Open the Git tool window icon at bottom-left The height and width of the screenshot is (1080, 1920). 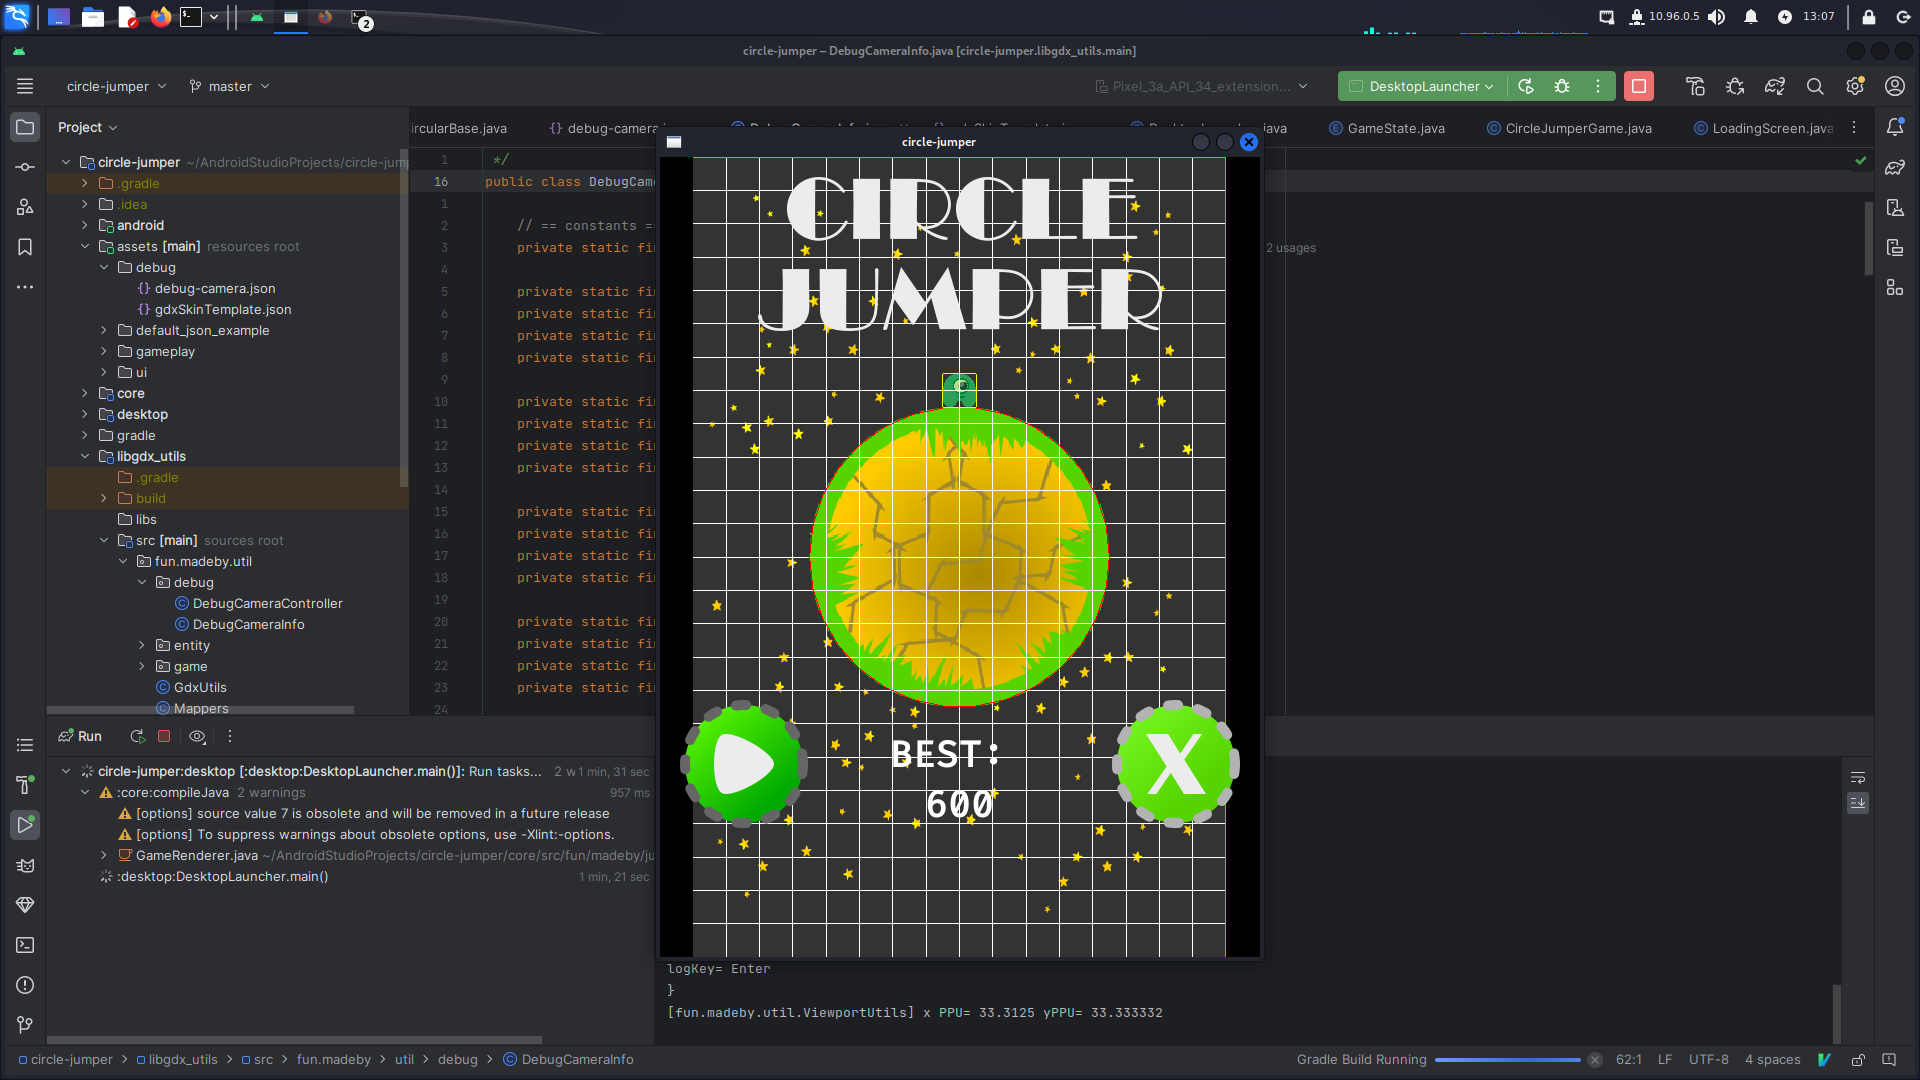pos(25,1025)
